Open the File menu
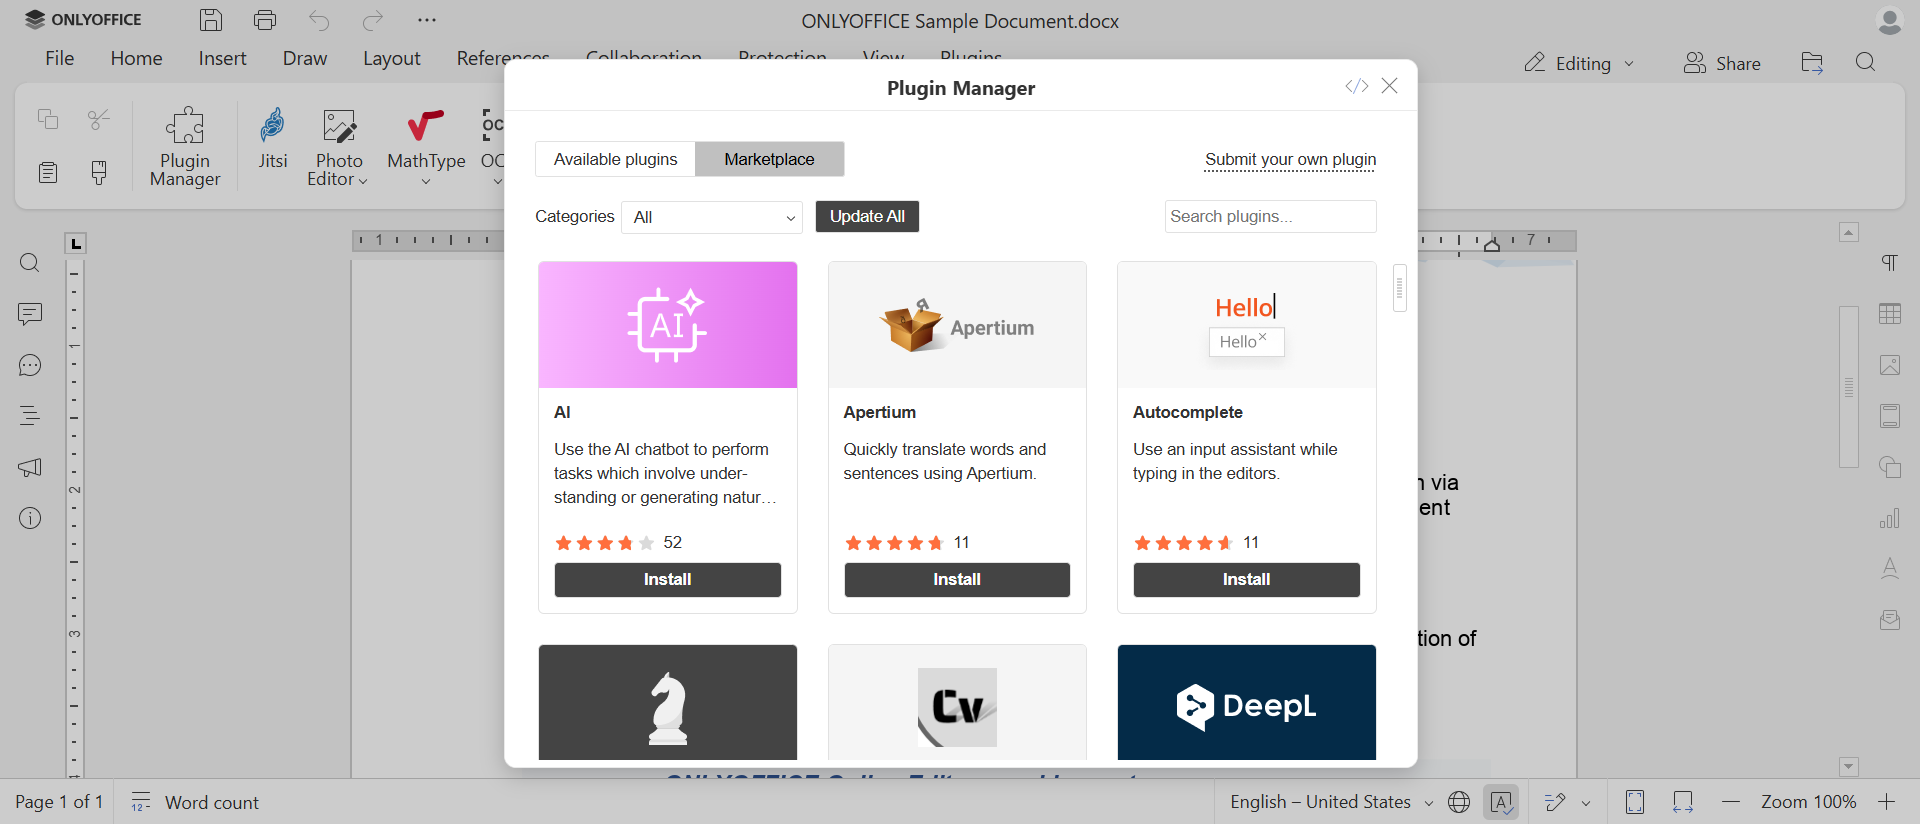1920x824 pixels. (x=60, y=58)
